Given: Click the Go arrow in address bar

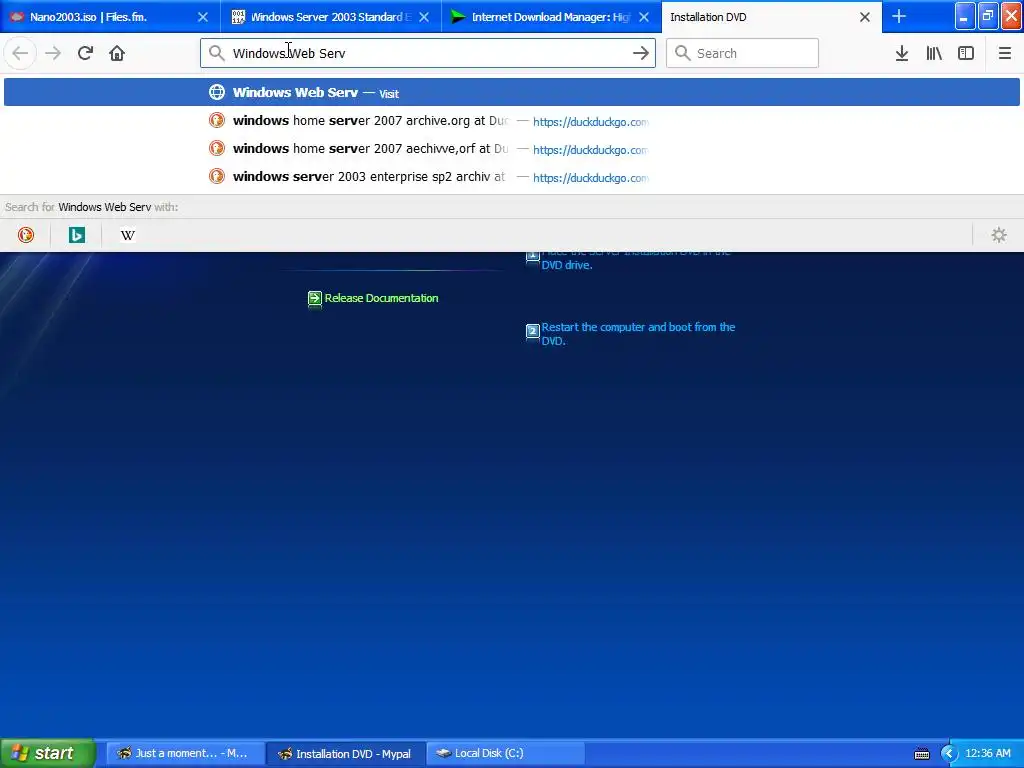Looking at the screenshot, I should pyautogui.click(x=641, y=53).
